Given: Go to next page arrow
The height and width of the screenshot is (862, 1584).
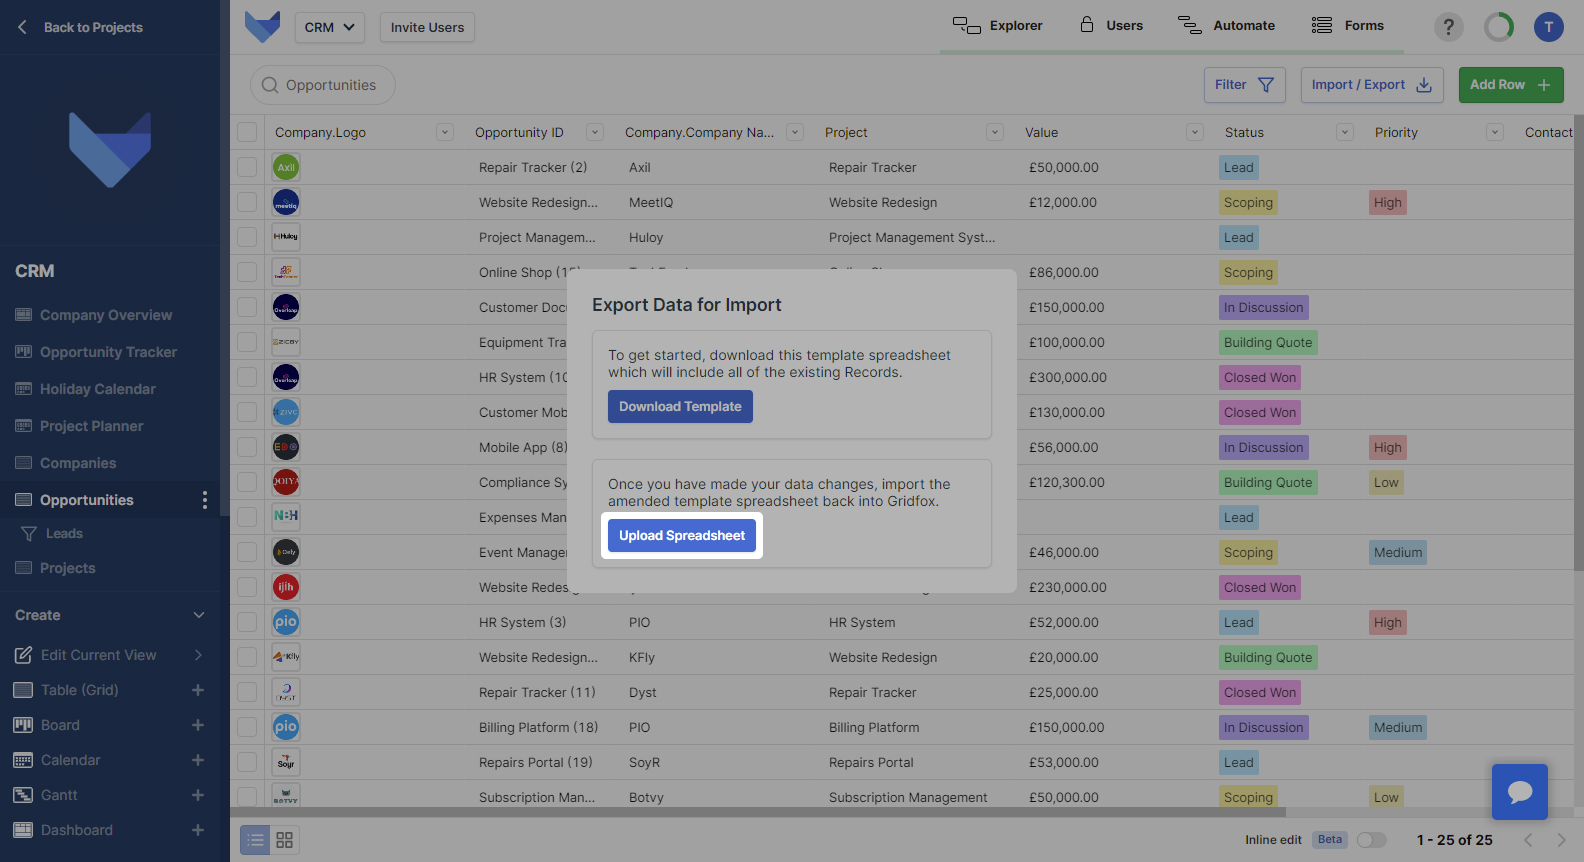Looking at the screenshot, I should pyautogui.click(x=1561, y=840).
